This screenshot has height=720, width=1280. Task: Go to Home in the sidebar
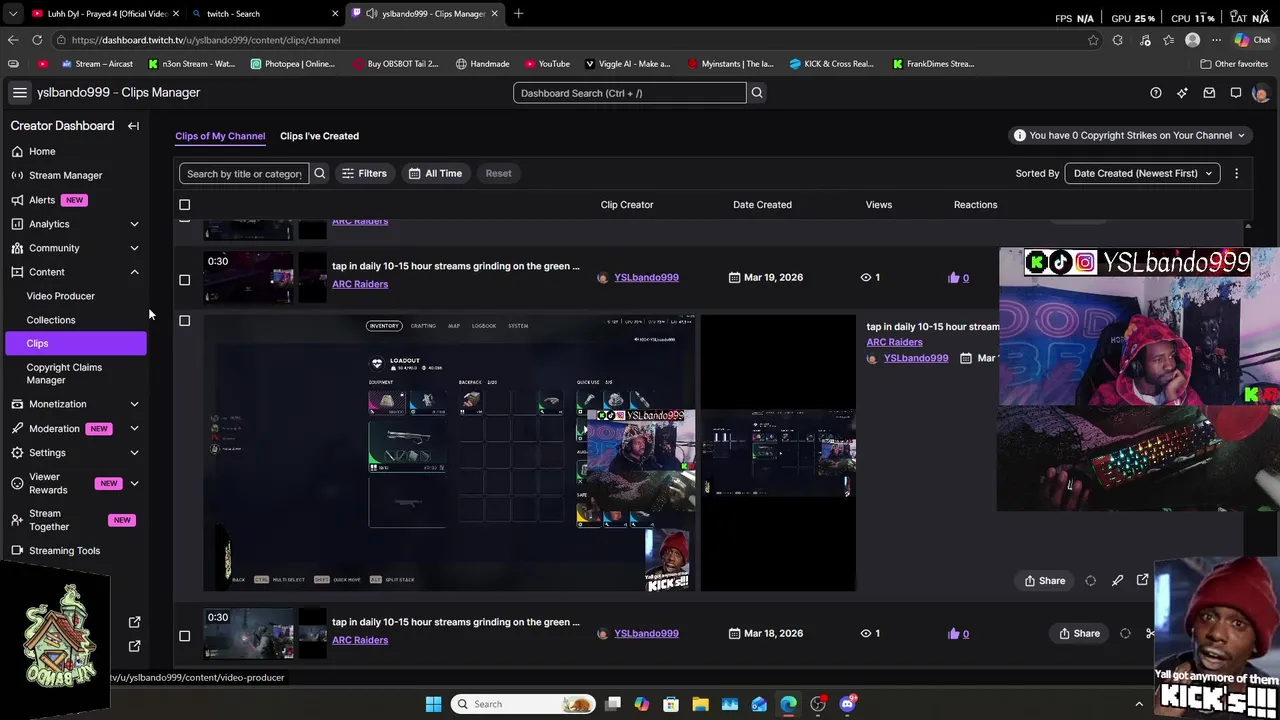pyautogui.click(x=42, y=151)
